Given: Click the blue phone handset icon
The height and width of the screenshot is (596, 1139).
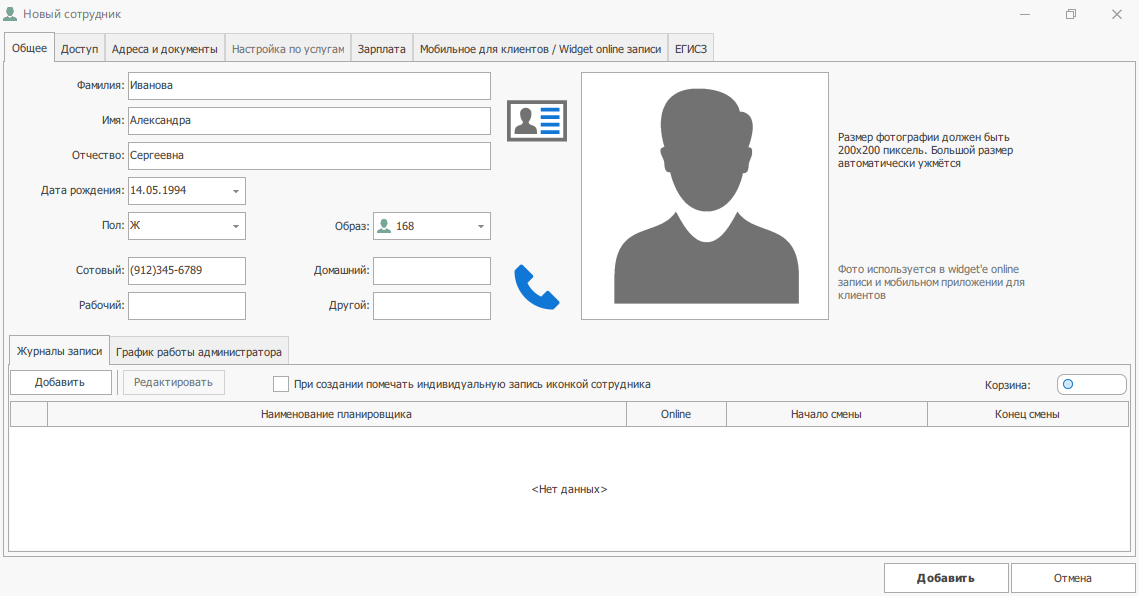Looking at the screenshot, I should click(x=537, y=287).
